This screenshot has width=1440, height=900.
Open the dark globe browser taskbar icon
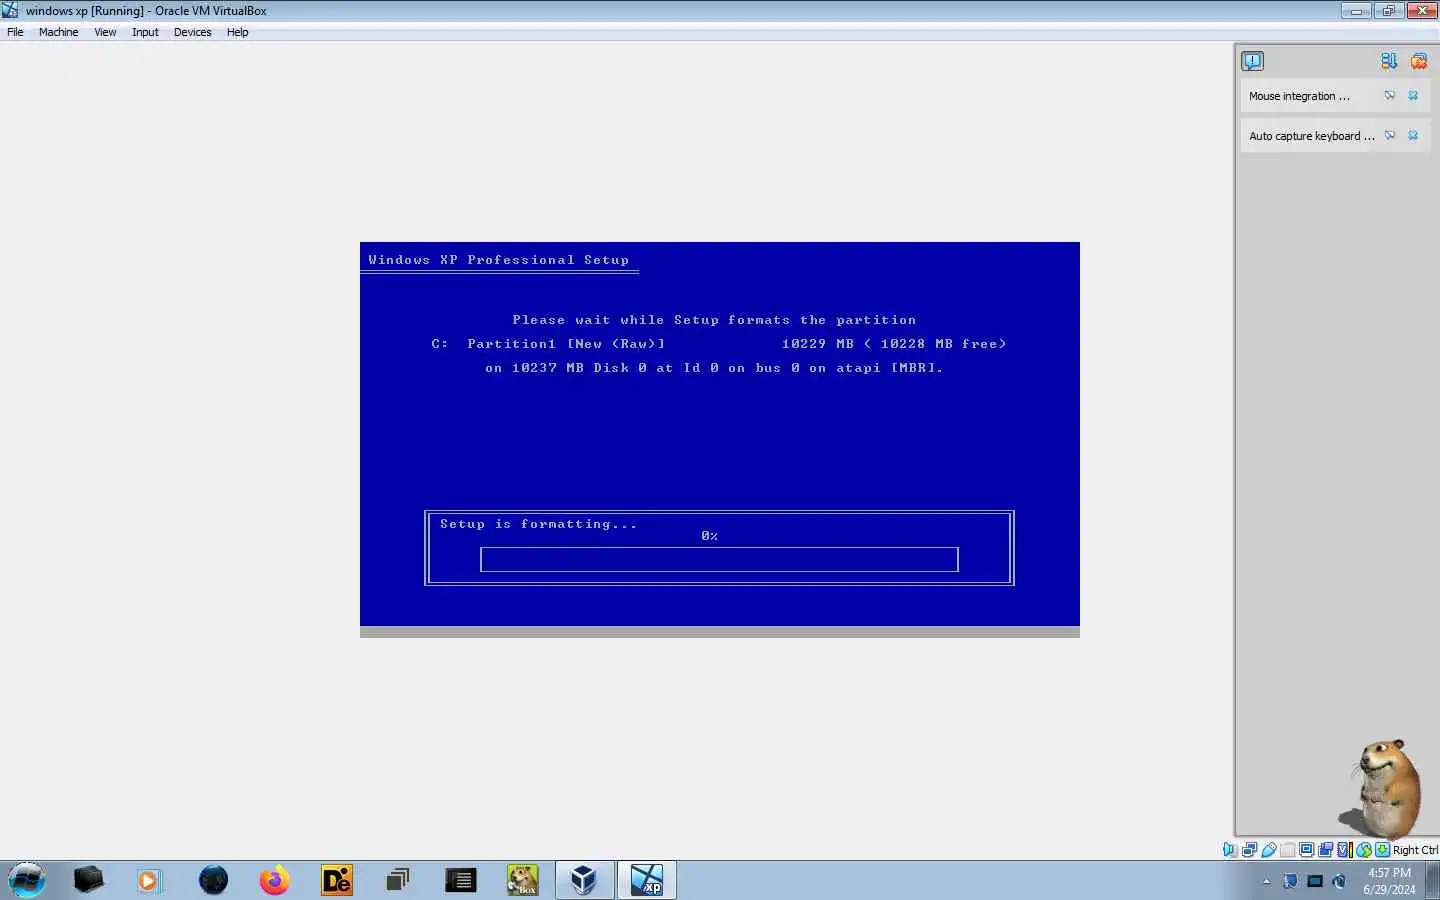click(x=213, y=880)
